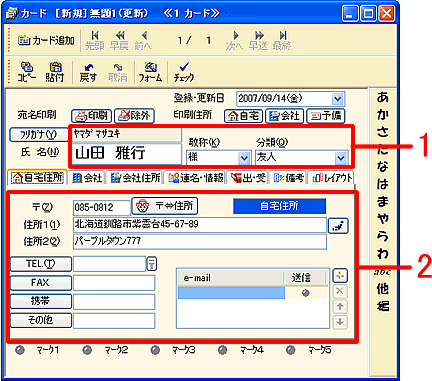Click the チェック check icon

tap(183, 72)
